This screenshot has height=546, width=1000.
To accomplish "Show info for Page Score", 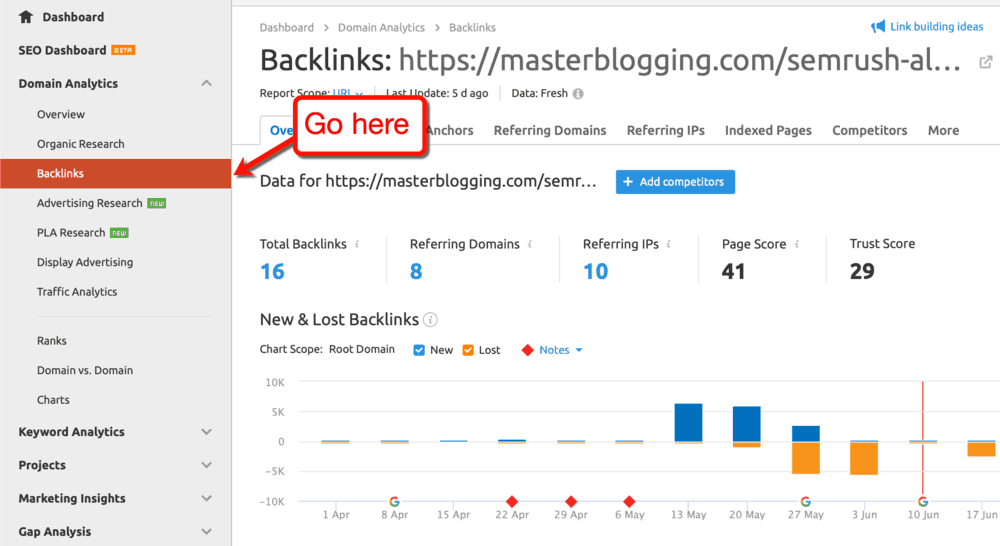I will (797, 244).
